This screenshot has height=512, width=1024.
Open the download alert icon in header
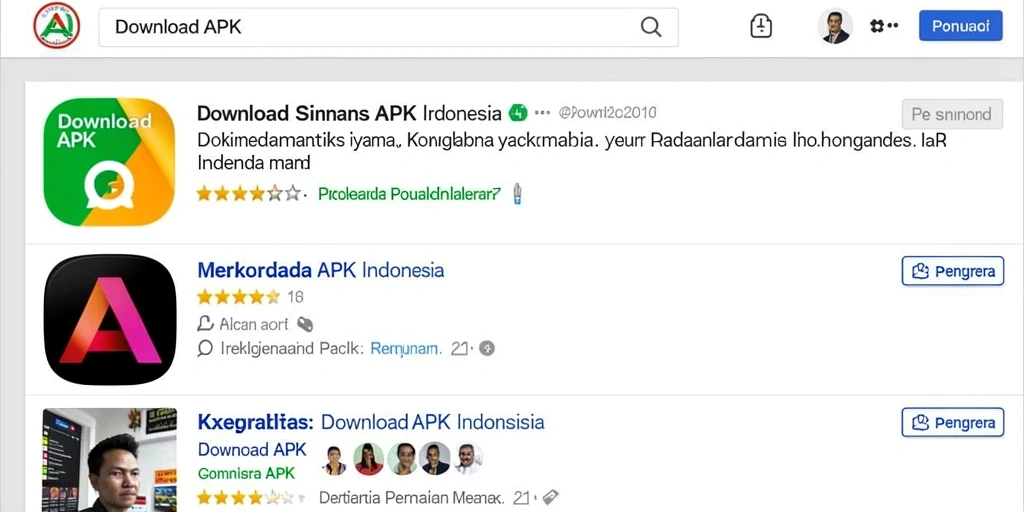point(761,27)
